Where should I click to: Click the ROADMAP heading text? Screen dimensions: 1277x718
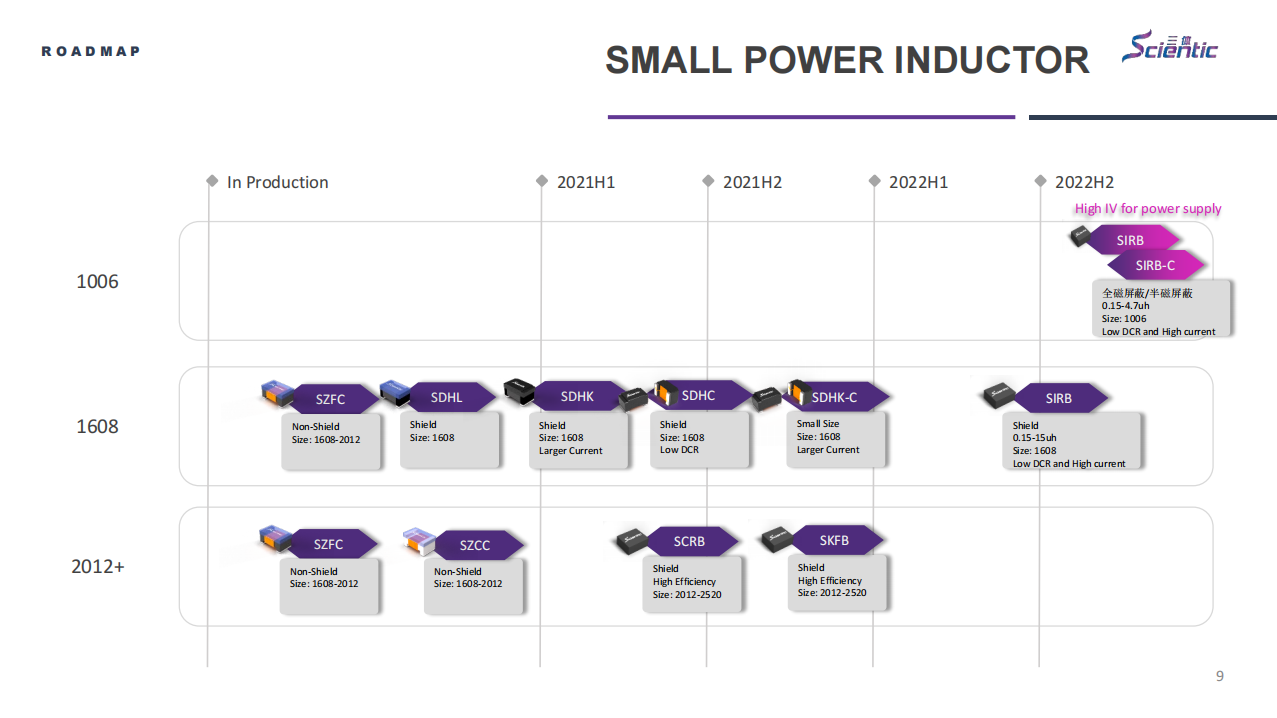[90, 51]
